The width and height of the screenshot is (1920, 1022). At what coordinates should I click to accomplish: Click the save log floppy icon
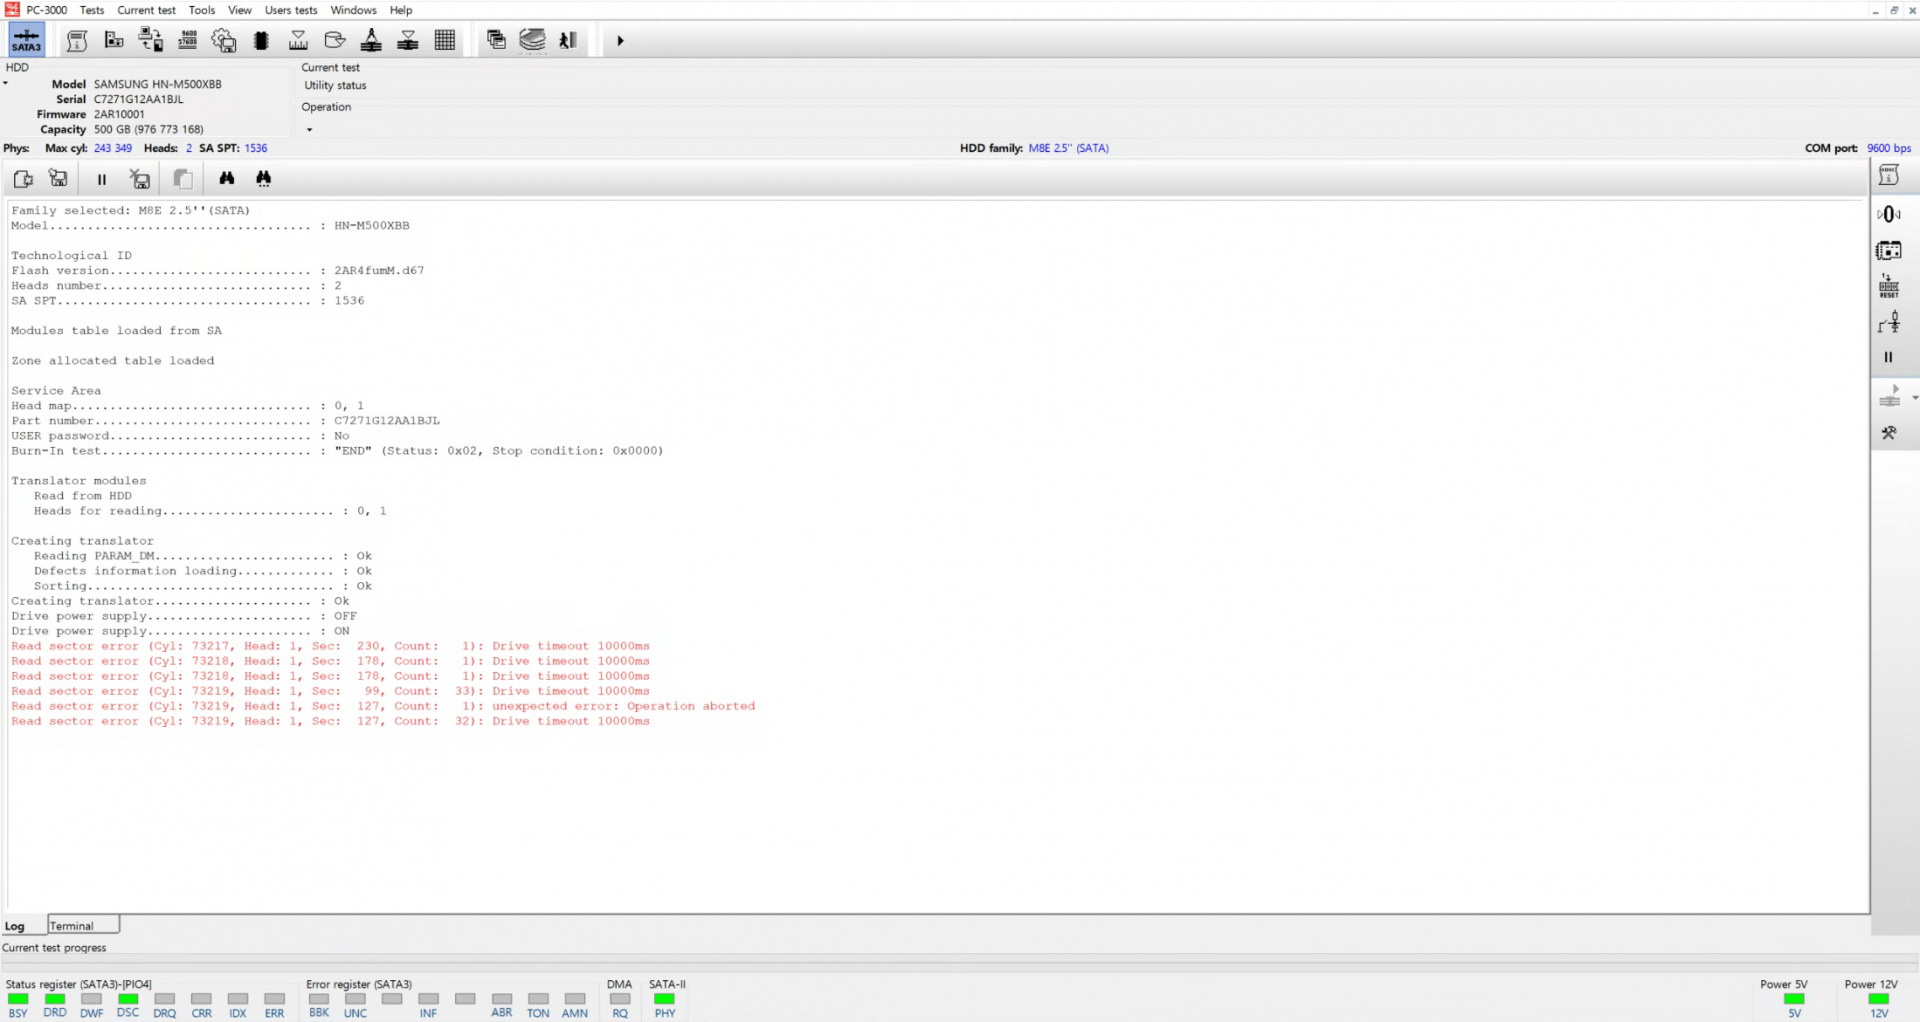coord(59,178)
